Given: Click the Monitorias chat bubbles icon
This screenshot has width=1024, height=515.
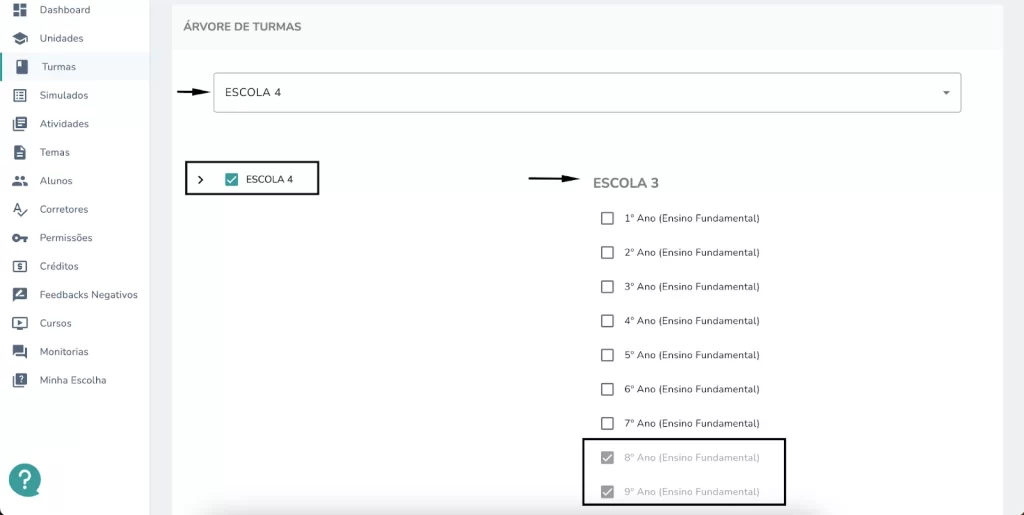Looking at the screenshot, I should pos(20,352).
